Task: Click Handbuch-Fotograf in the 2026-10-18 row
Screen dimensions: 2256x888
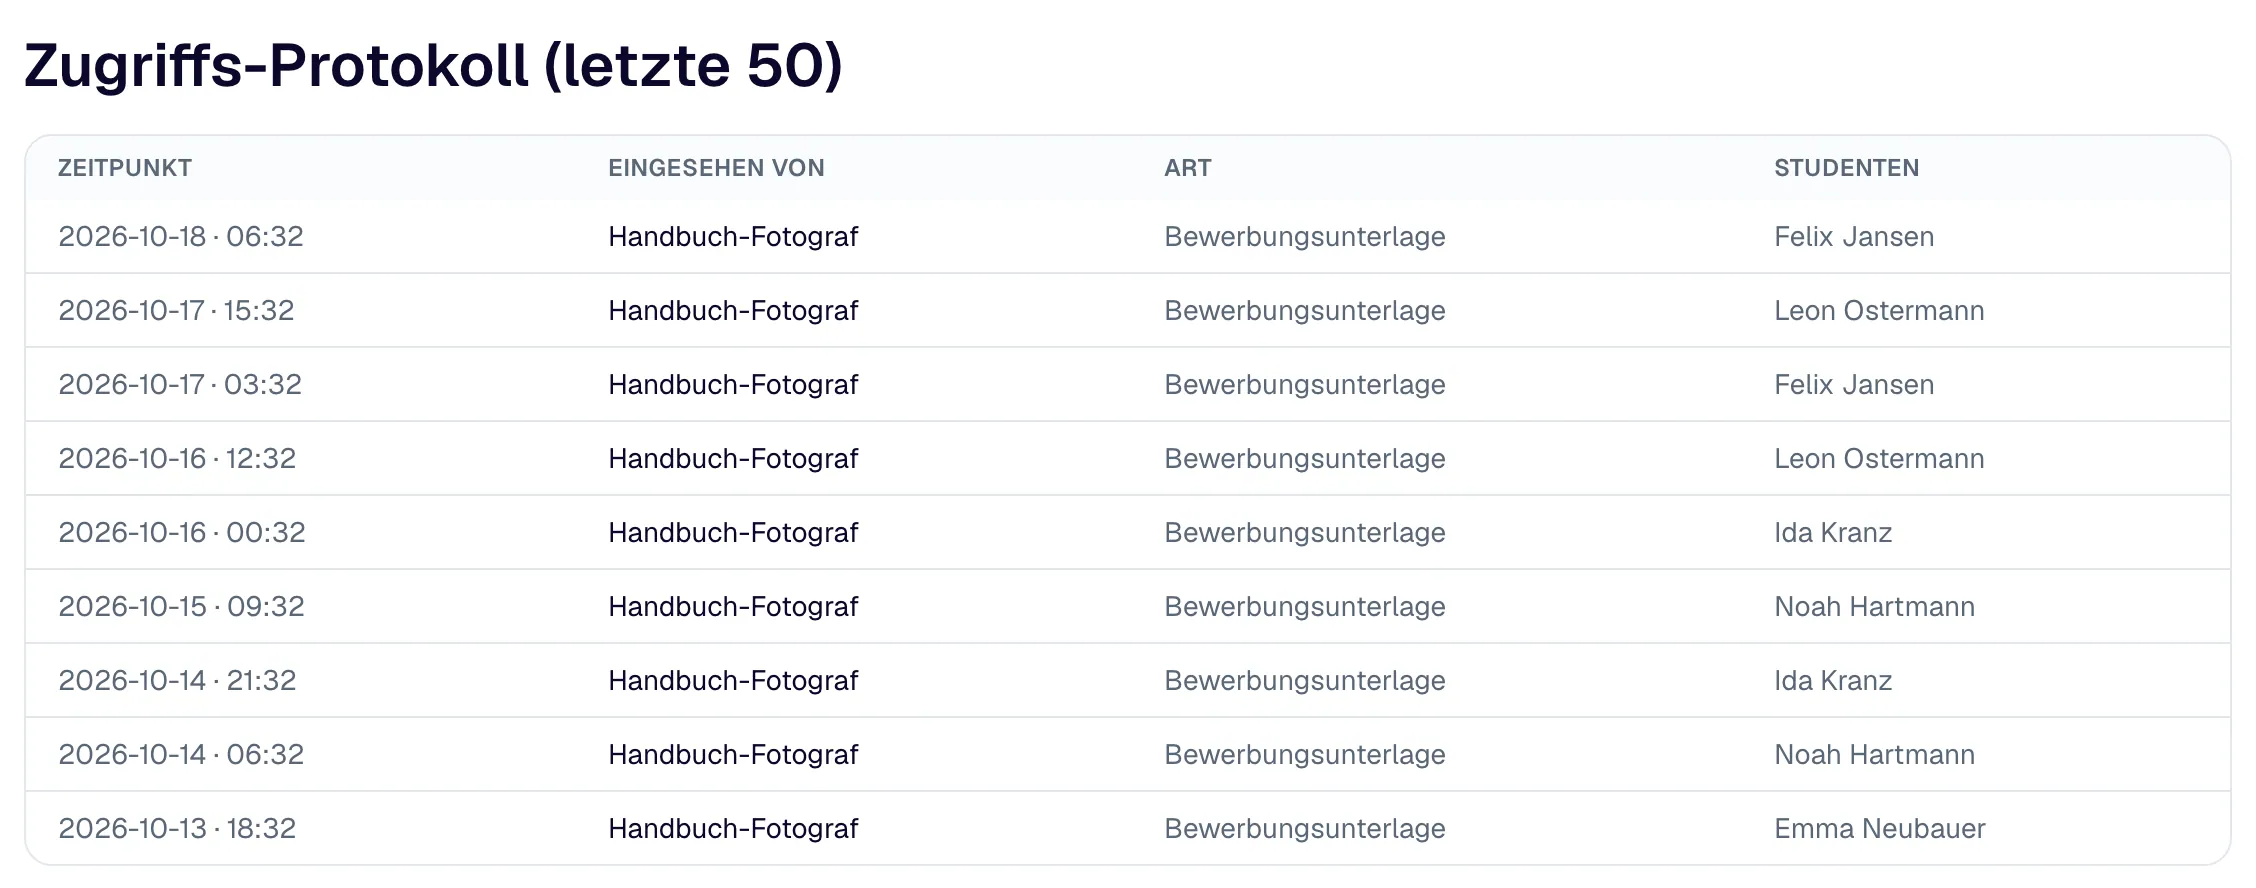Action: [x=733, y=237]
